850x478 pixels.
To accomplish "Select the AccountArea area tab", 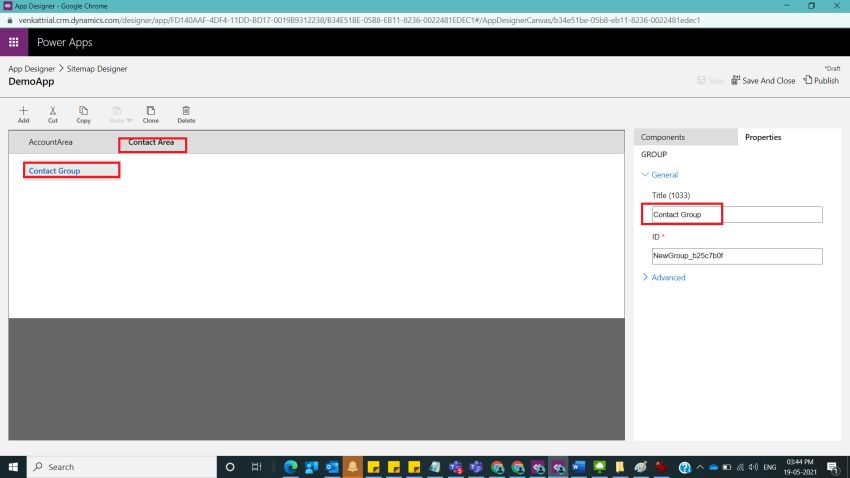I will [x=50, y=143].
